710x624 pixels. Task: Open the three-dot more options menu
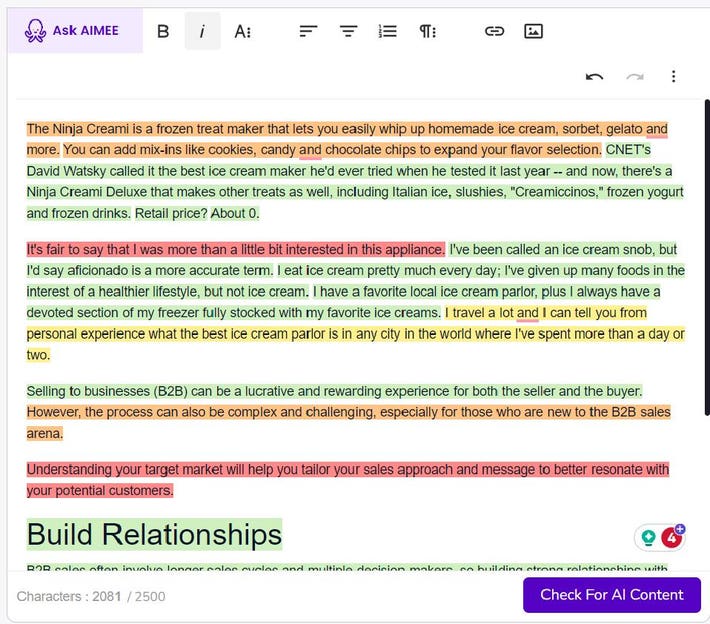(674, 77)
